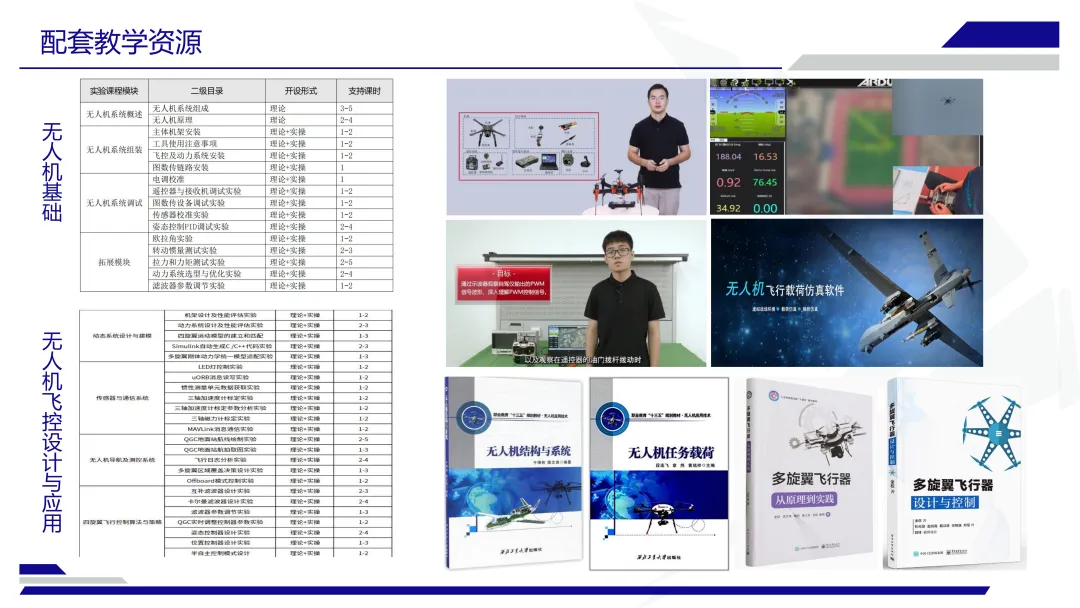Click the '76.45' readout in ground station image

(765, 182)
